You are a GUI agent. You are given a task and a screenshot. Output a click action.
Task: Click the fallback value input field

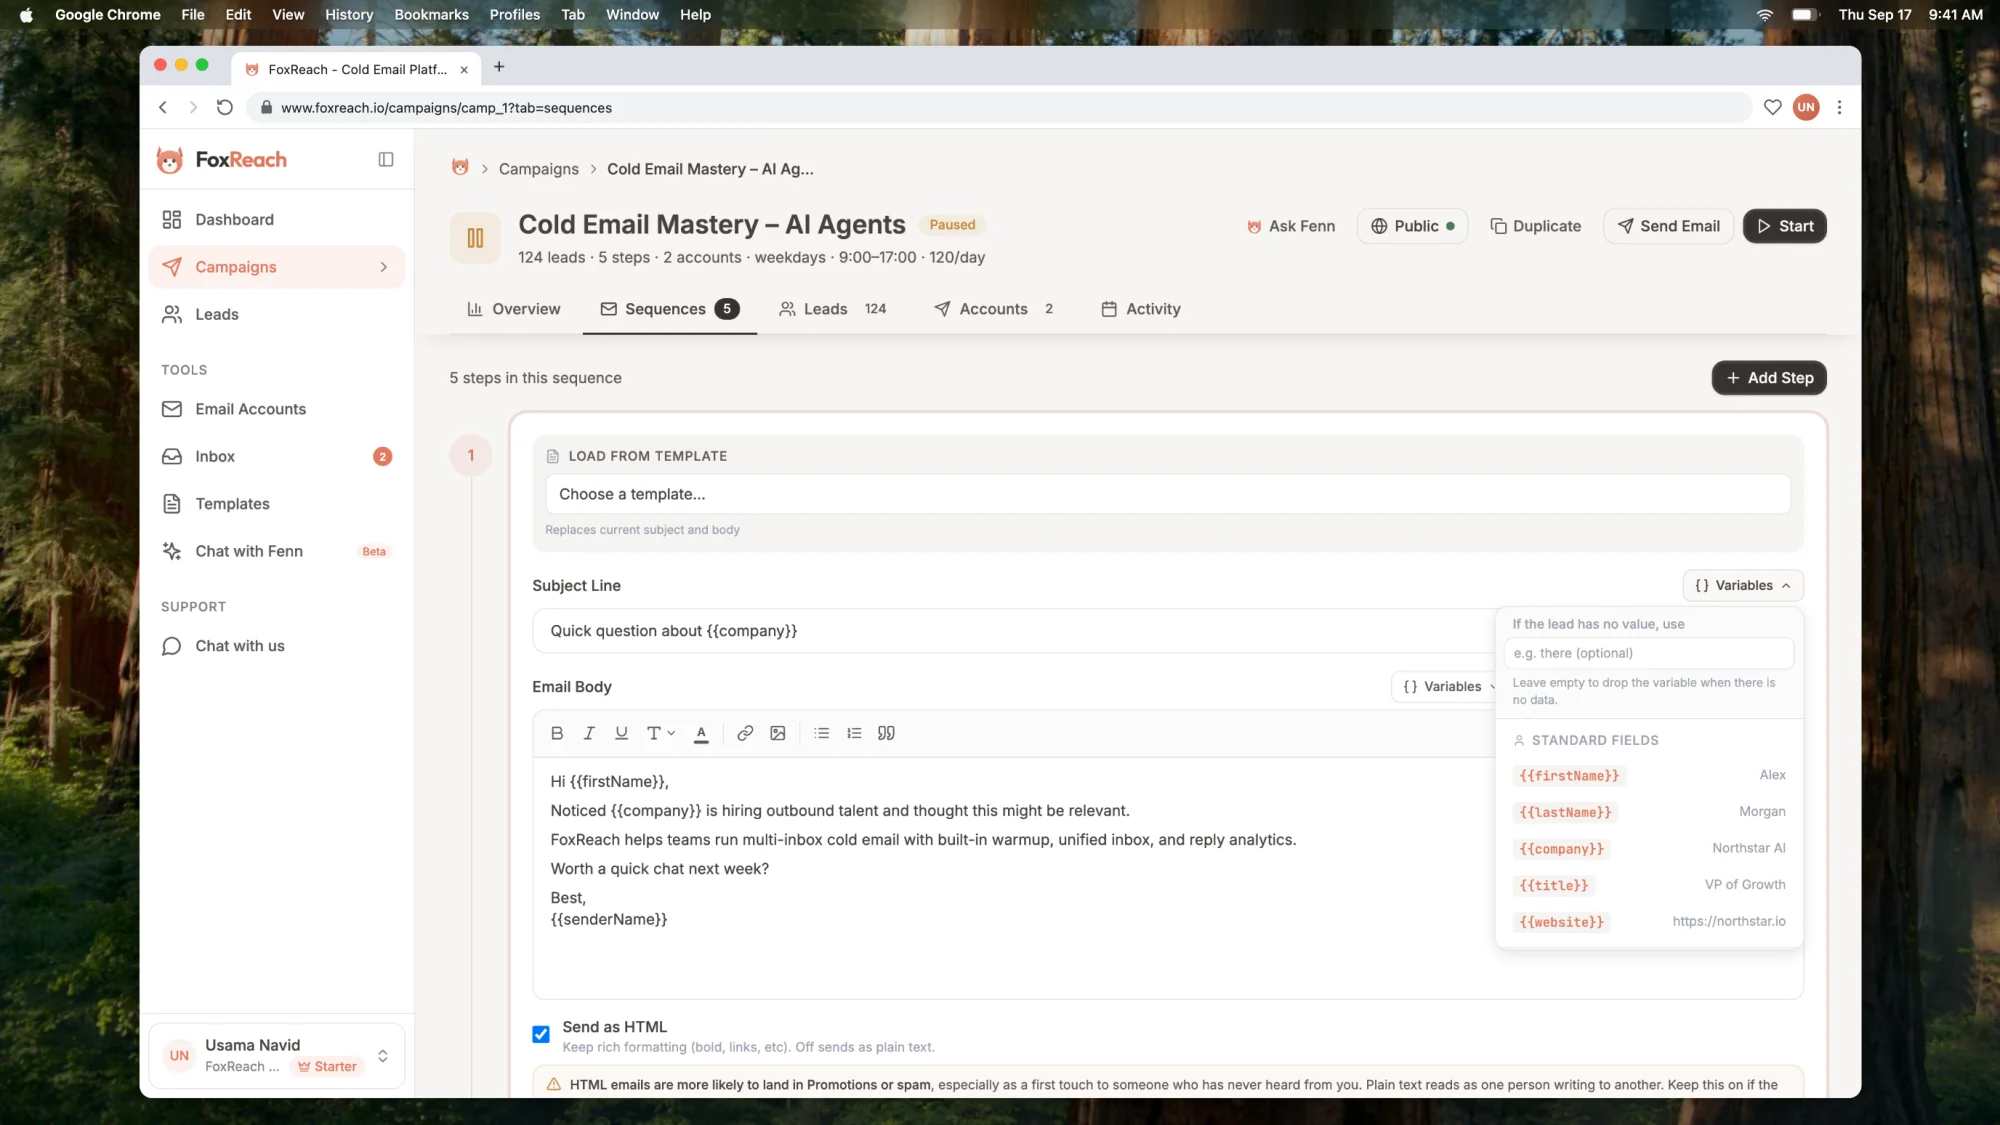(x=1648, y=653)
